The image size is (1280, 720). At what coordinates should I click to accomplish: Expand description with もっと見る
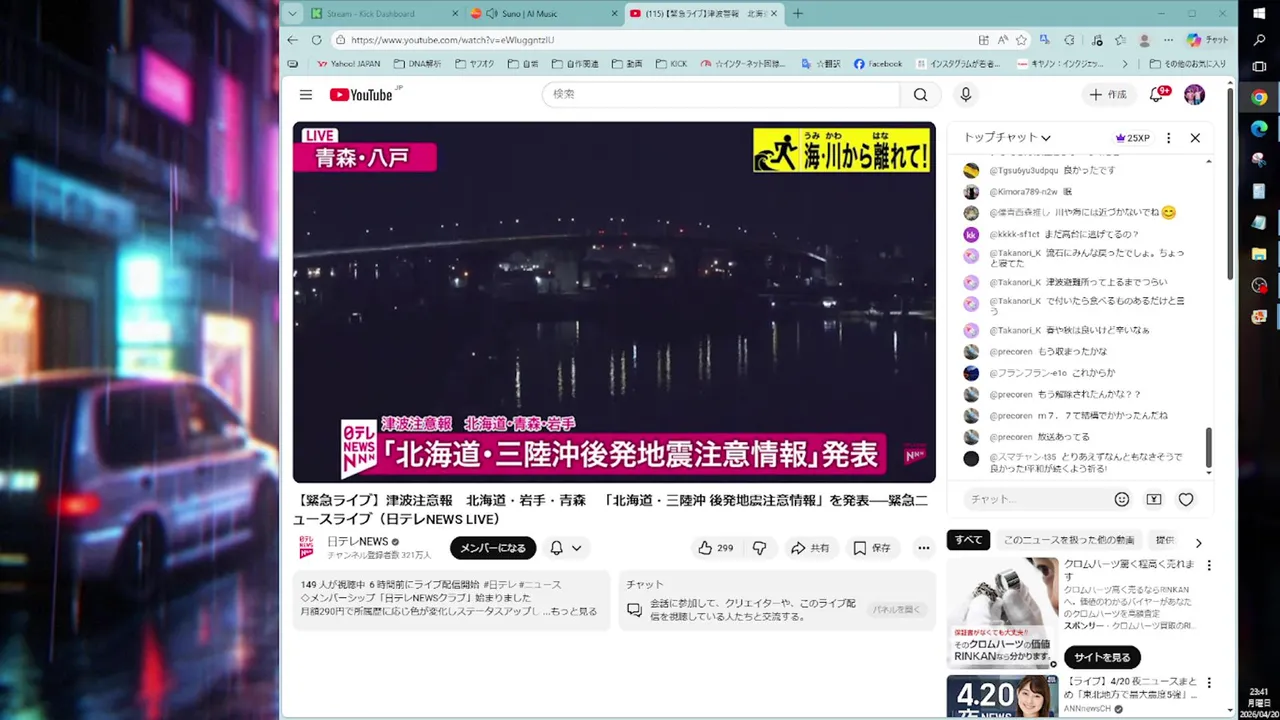pyautogui.click(x=574, y=611)
